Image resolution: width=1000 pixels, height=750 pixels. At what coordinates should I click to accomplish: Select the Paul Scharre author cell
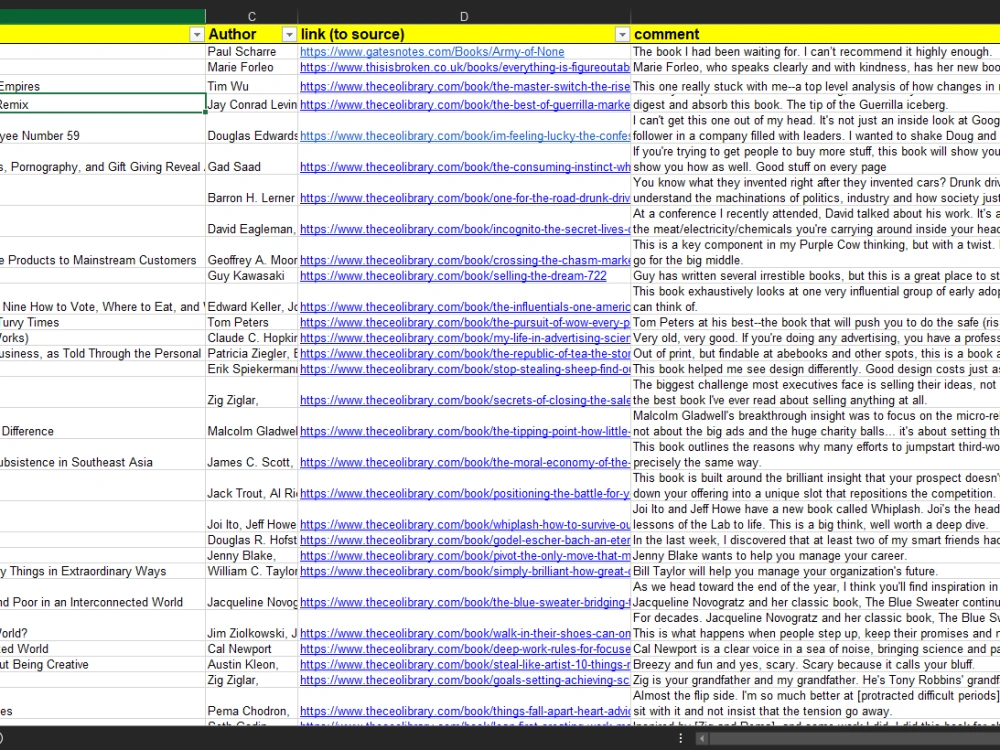[251, 52]
